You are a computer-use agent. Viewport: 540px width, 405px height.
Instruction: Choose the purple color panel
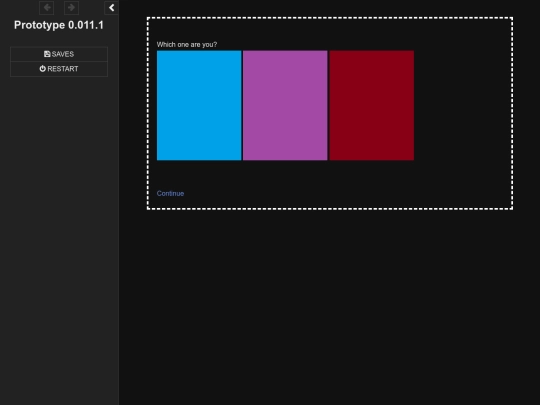point(285,105)
